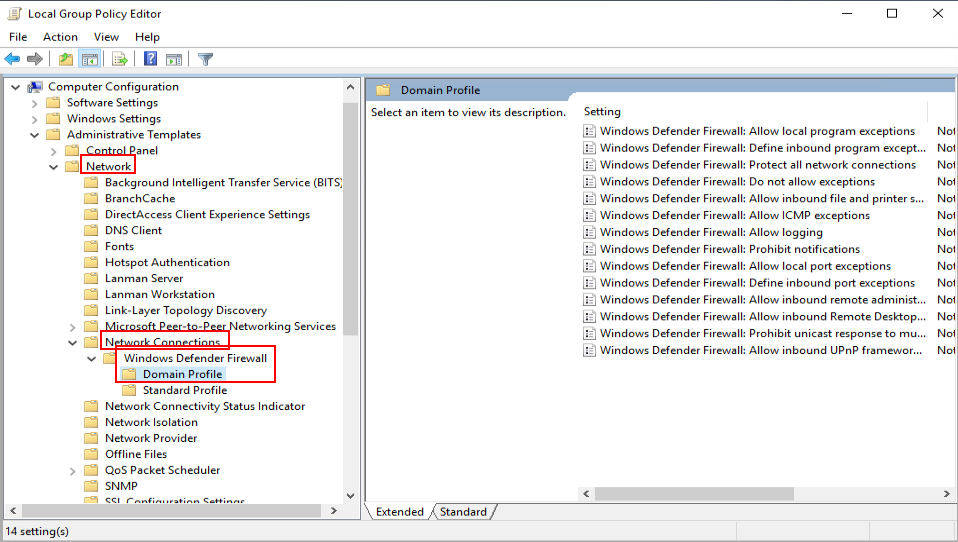Click the Lanman Server folder icon
This screenshot has width=958, height=542.
pos(91,278)
